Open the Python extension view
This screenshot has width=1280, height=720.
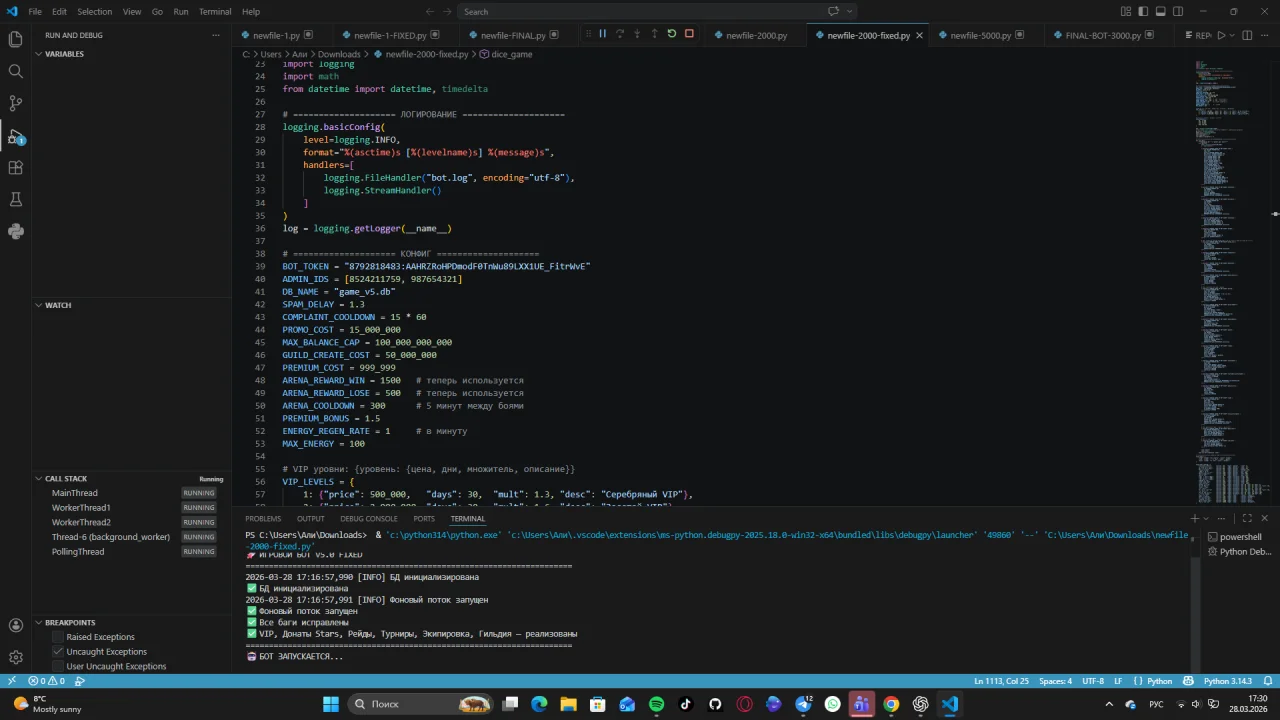tap(15, 232)
